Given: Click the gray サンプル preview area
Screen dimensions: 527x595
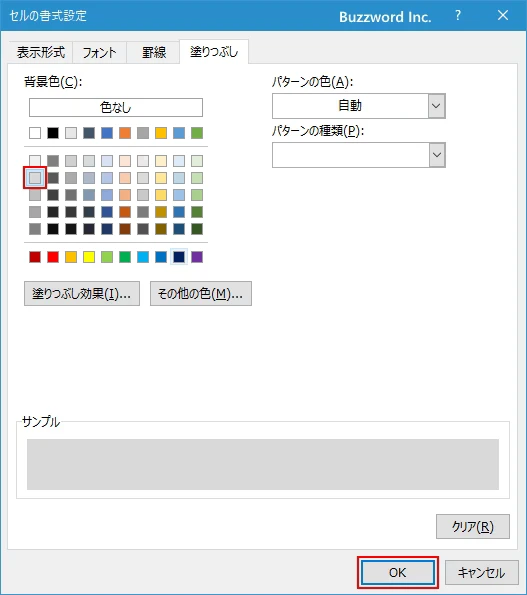Looking at the screenshot, I should (263, 464).
